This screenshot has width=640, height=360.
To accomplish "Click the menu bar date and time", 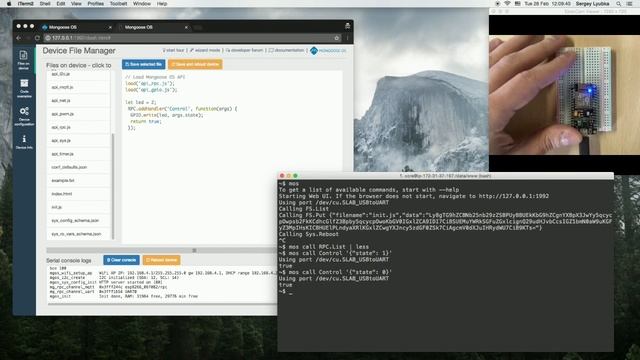I will [x=547, y=4].
